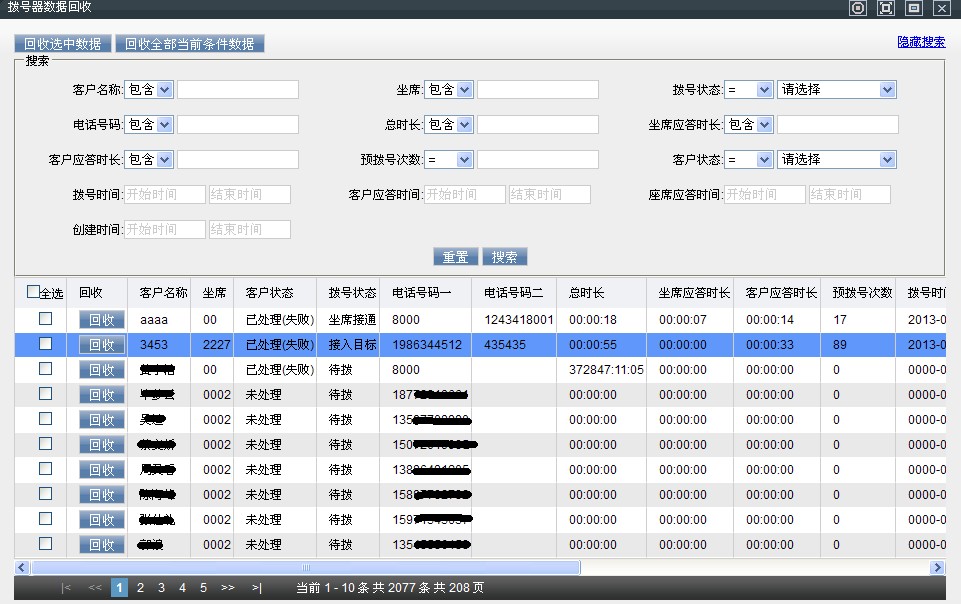Tick the checkbox for customer 3453 row
The image size is (961, 604).
point(45,344)
